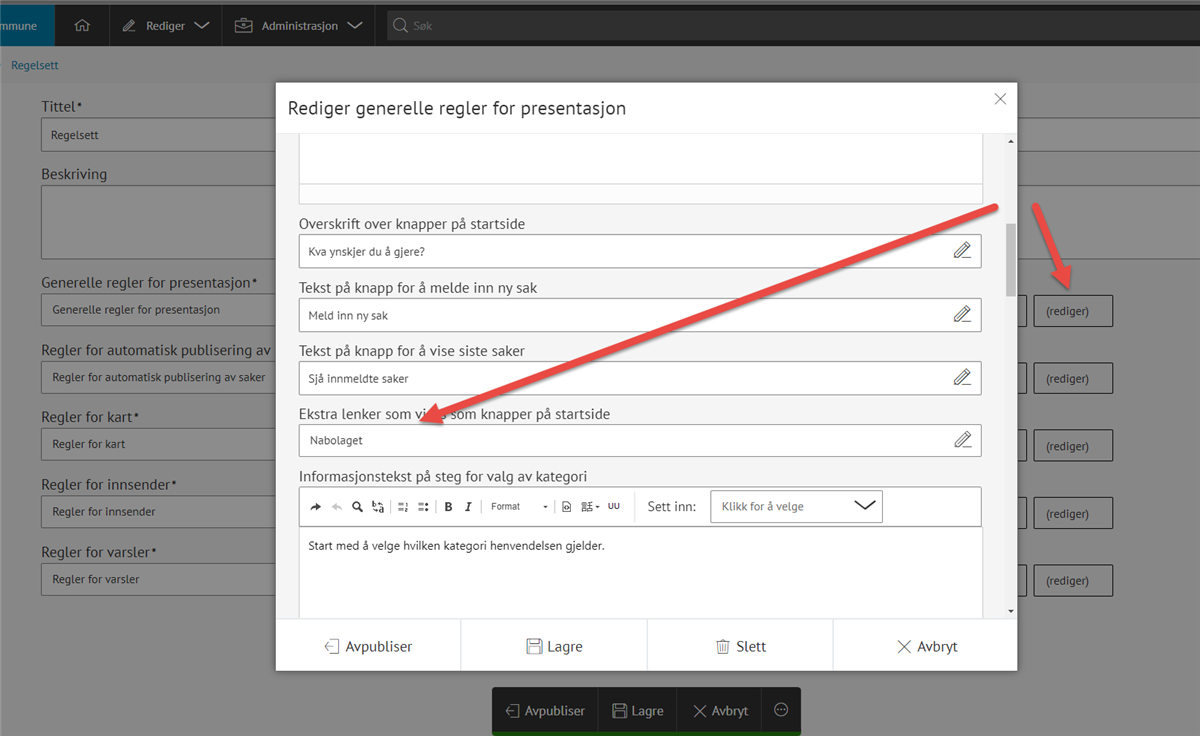
Task: Insert a bulleted list in editor
Action: tap(423, 507)
